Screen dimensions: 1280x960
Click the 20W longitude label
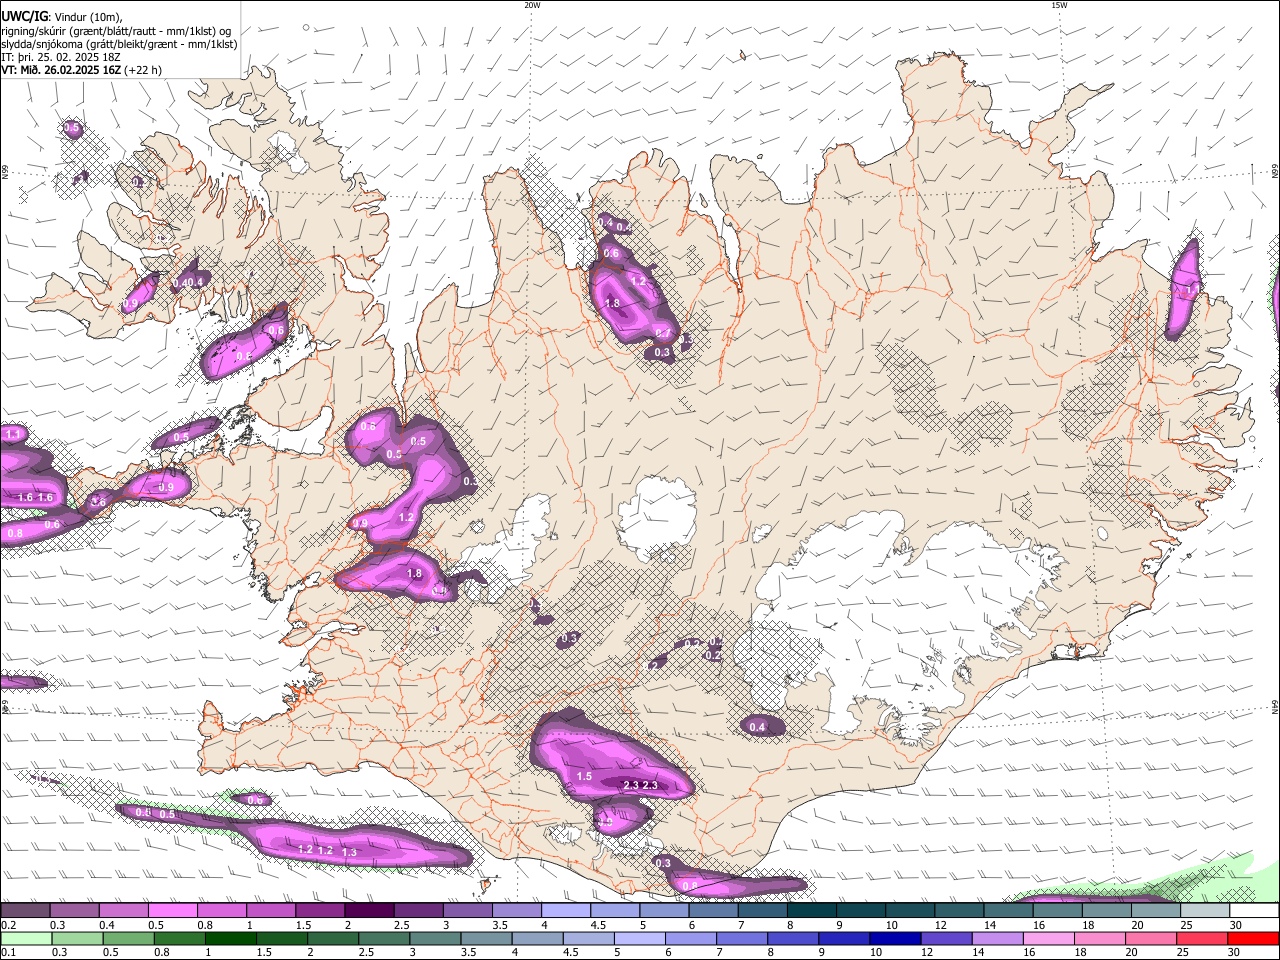532,5
